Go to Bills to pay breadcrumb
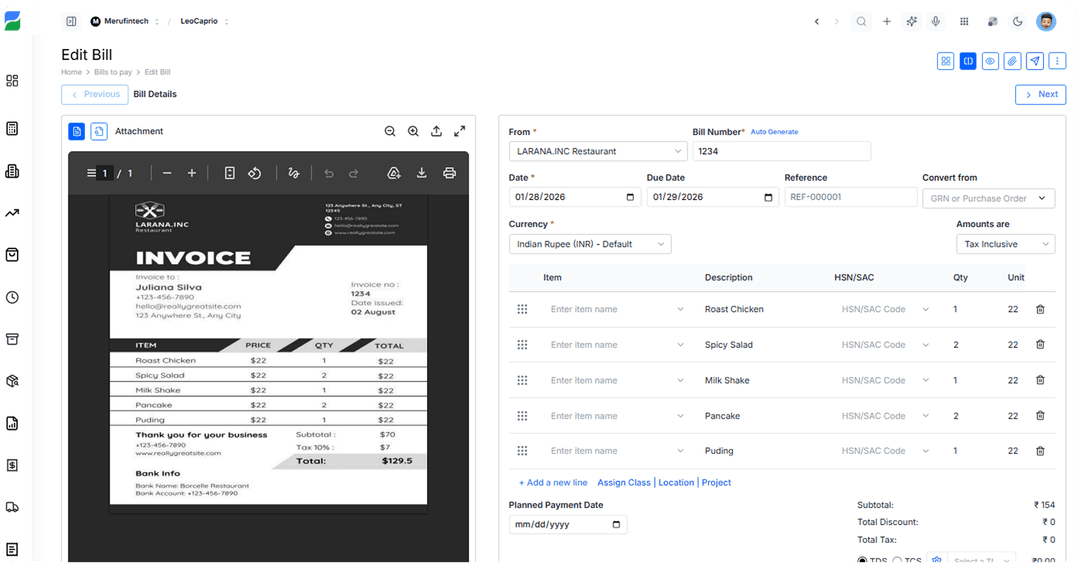This screenshot has height=564, width=1080. [x=113, y=72]
